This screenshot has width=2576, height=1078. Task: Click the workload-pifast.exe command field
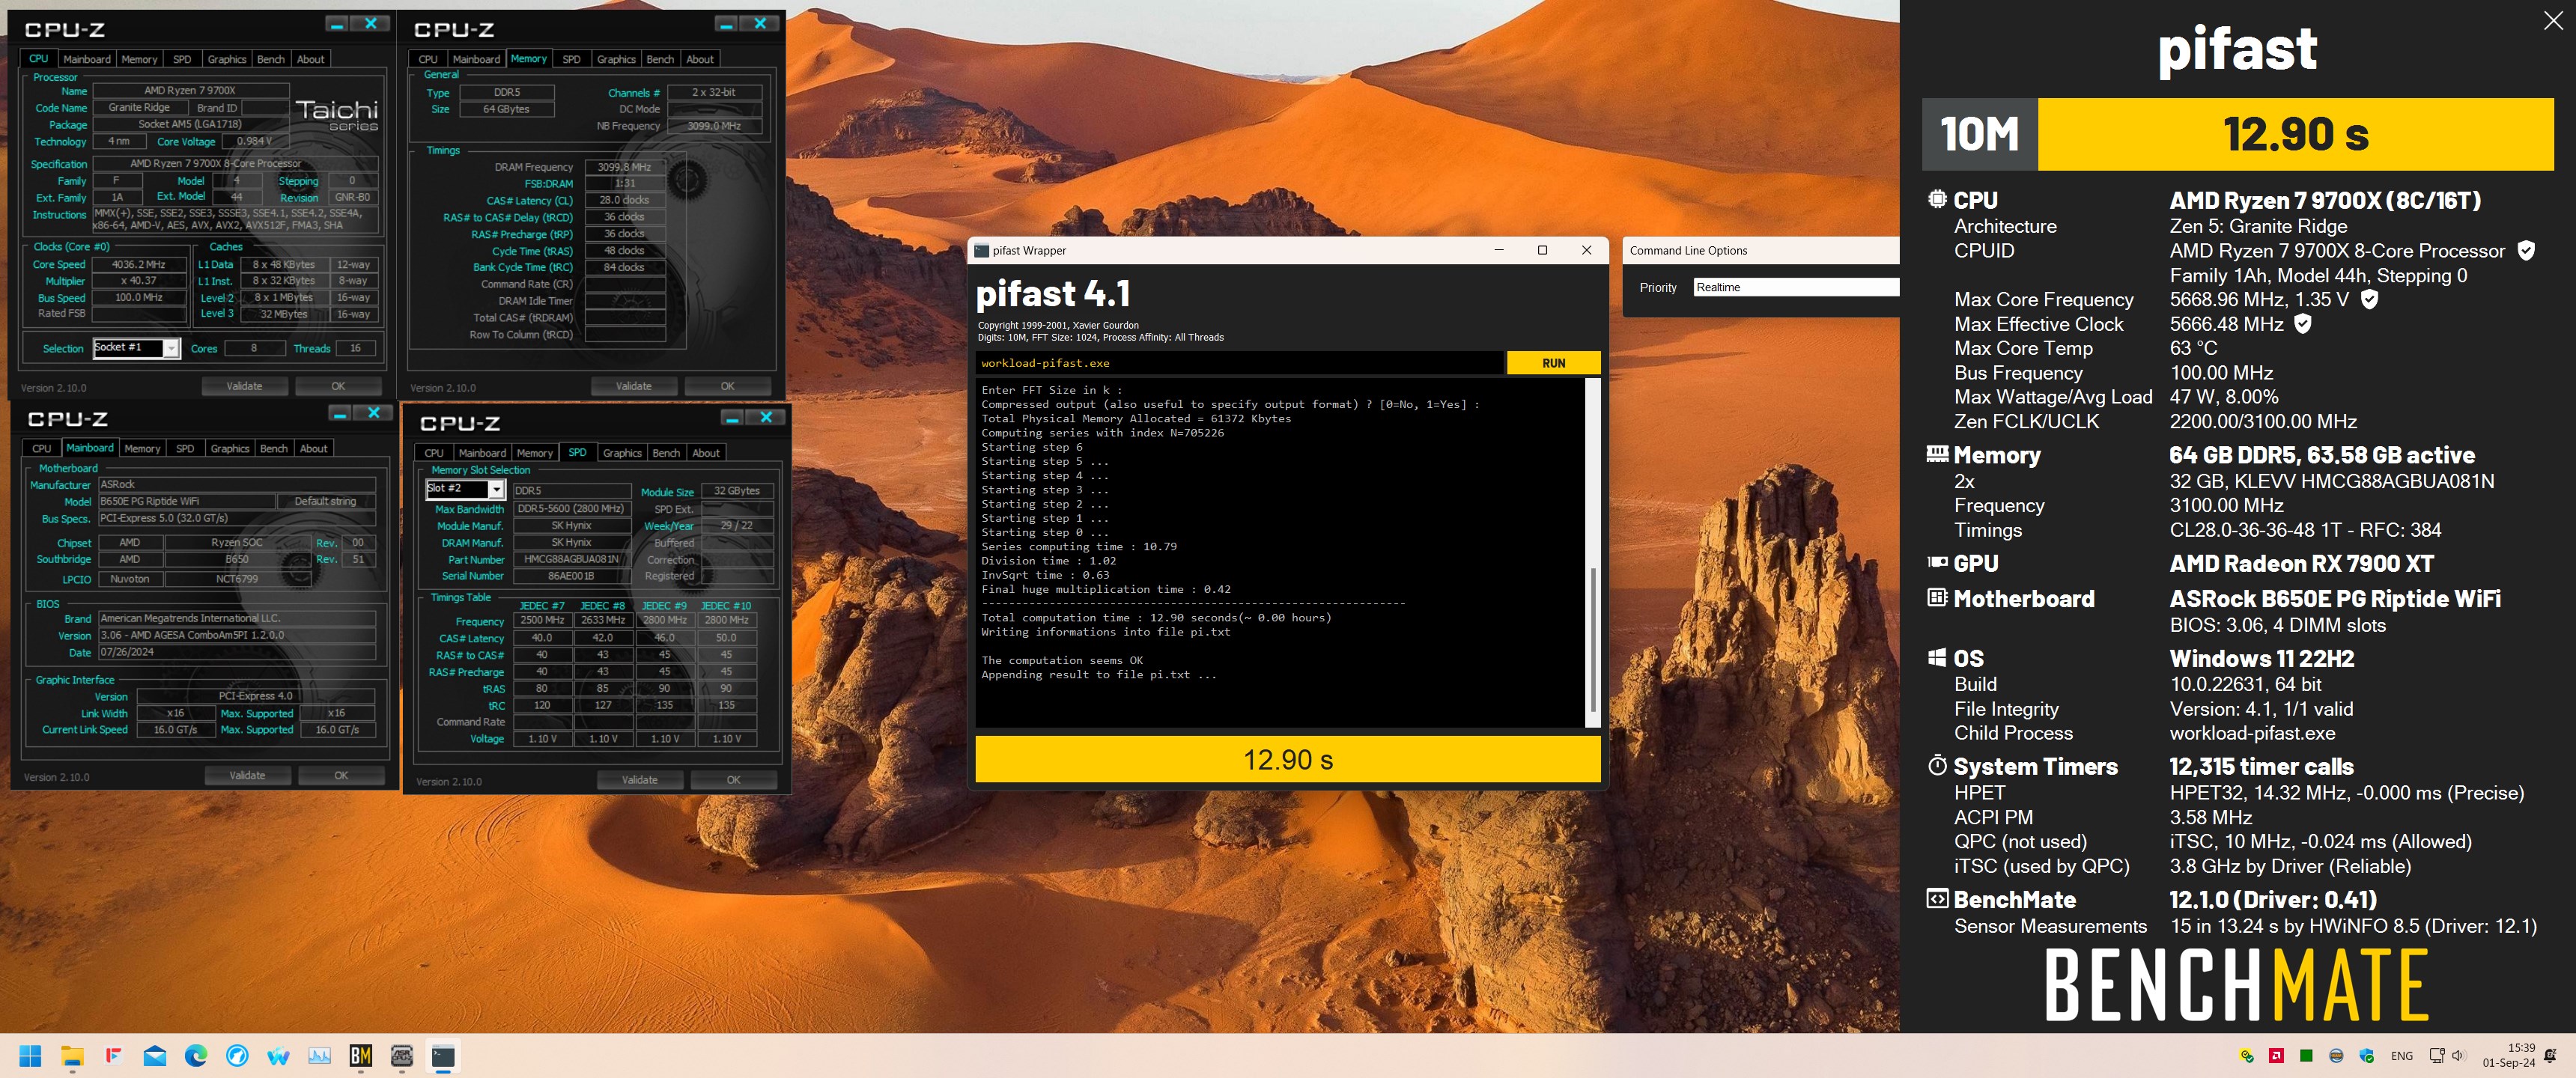tap(1239, 363)
